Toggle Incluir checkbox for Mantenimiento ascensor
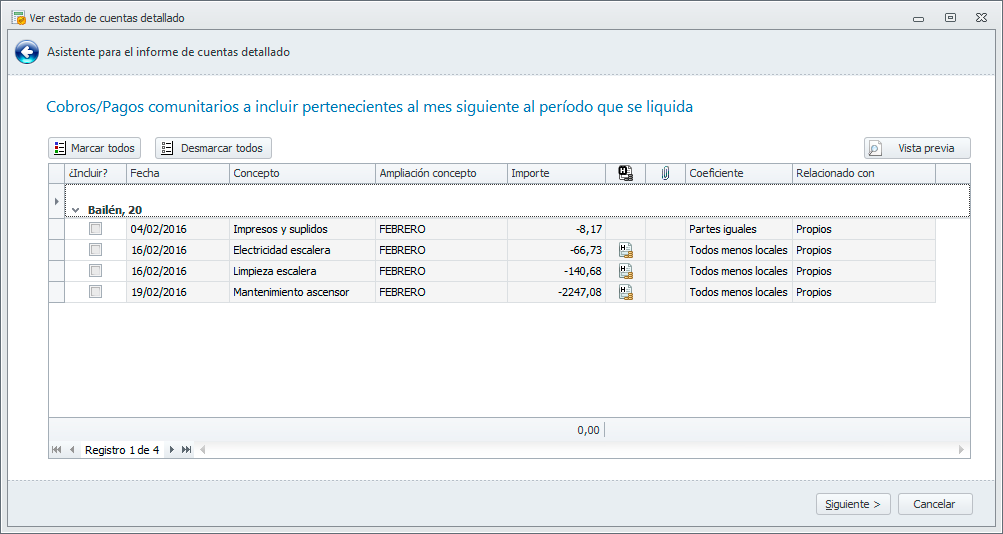The height and width of the screenshot is (534, 1003). pos(95,292)
